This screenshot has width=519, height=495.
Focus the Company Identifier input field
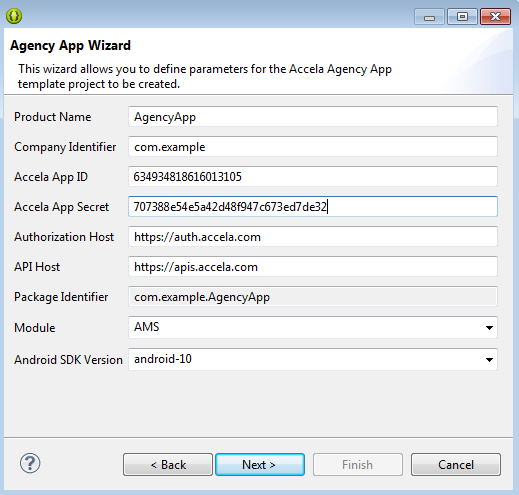click(313, 147)
